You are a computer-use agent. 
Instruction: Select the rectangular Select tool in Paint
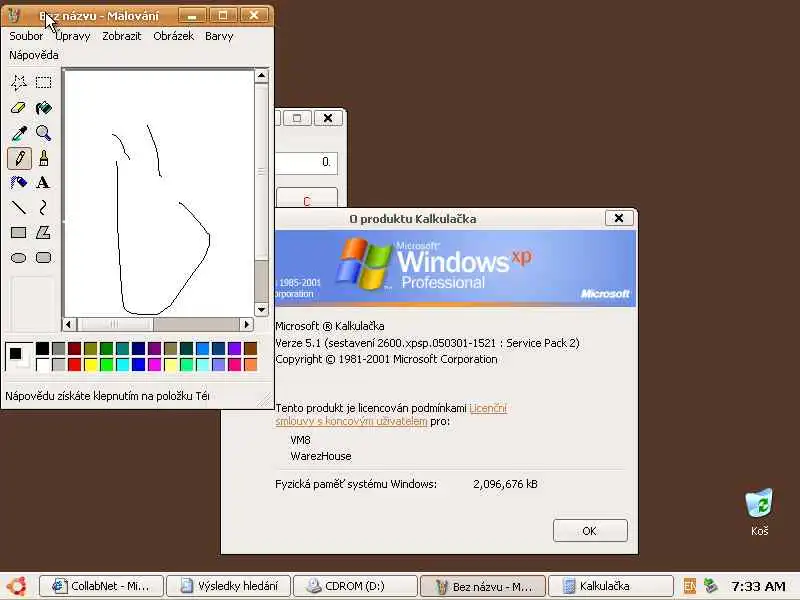click(43, 83)
